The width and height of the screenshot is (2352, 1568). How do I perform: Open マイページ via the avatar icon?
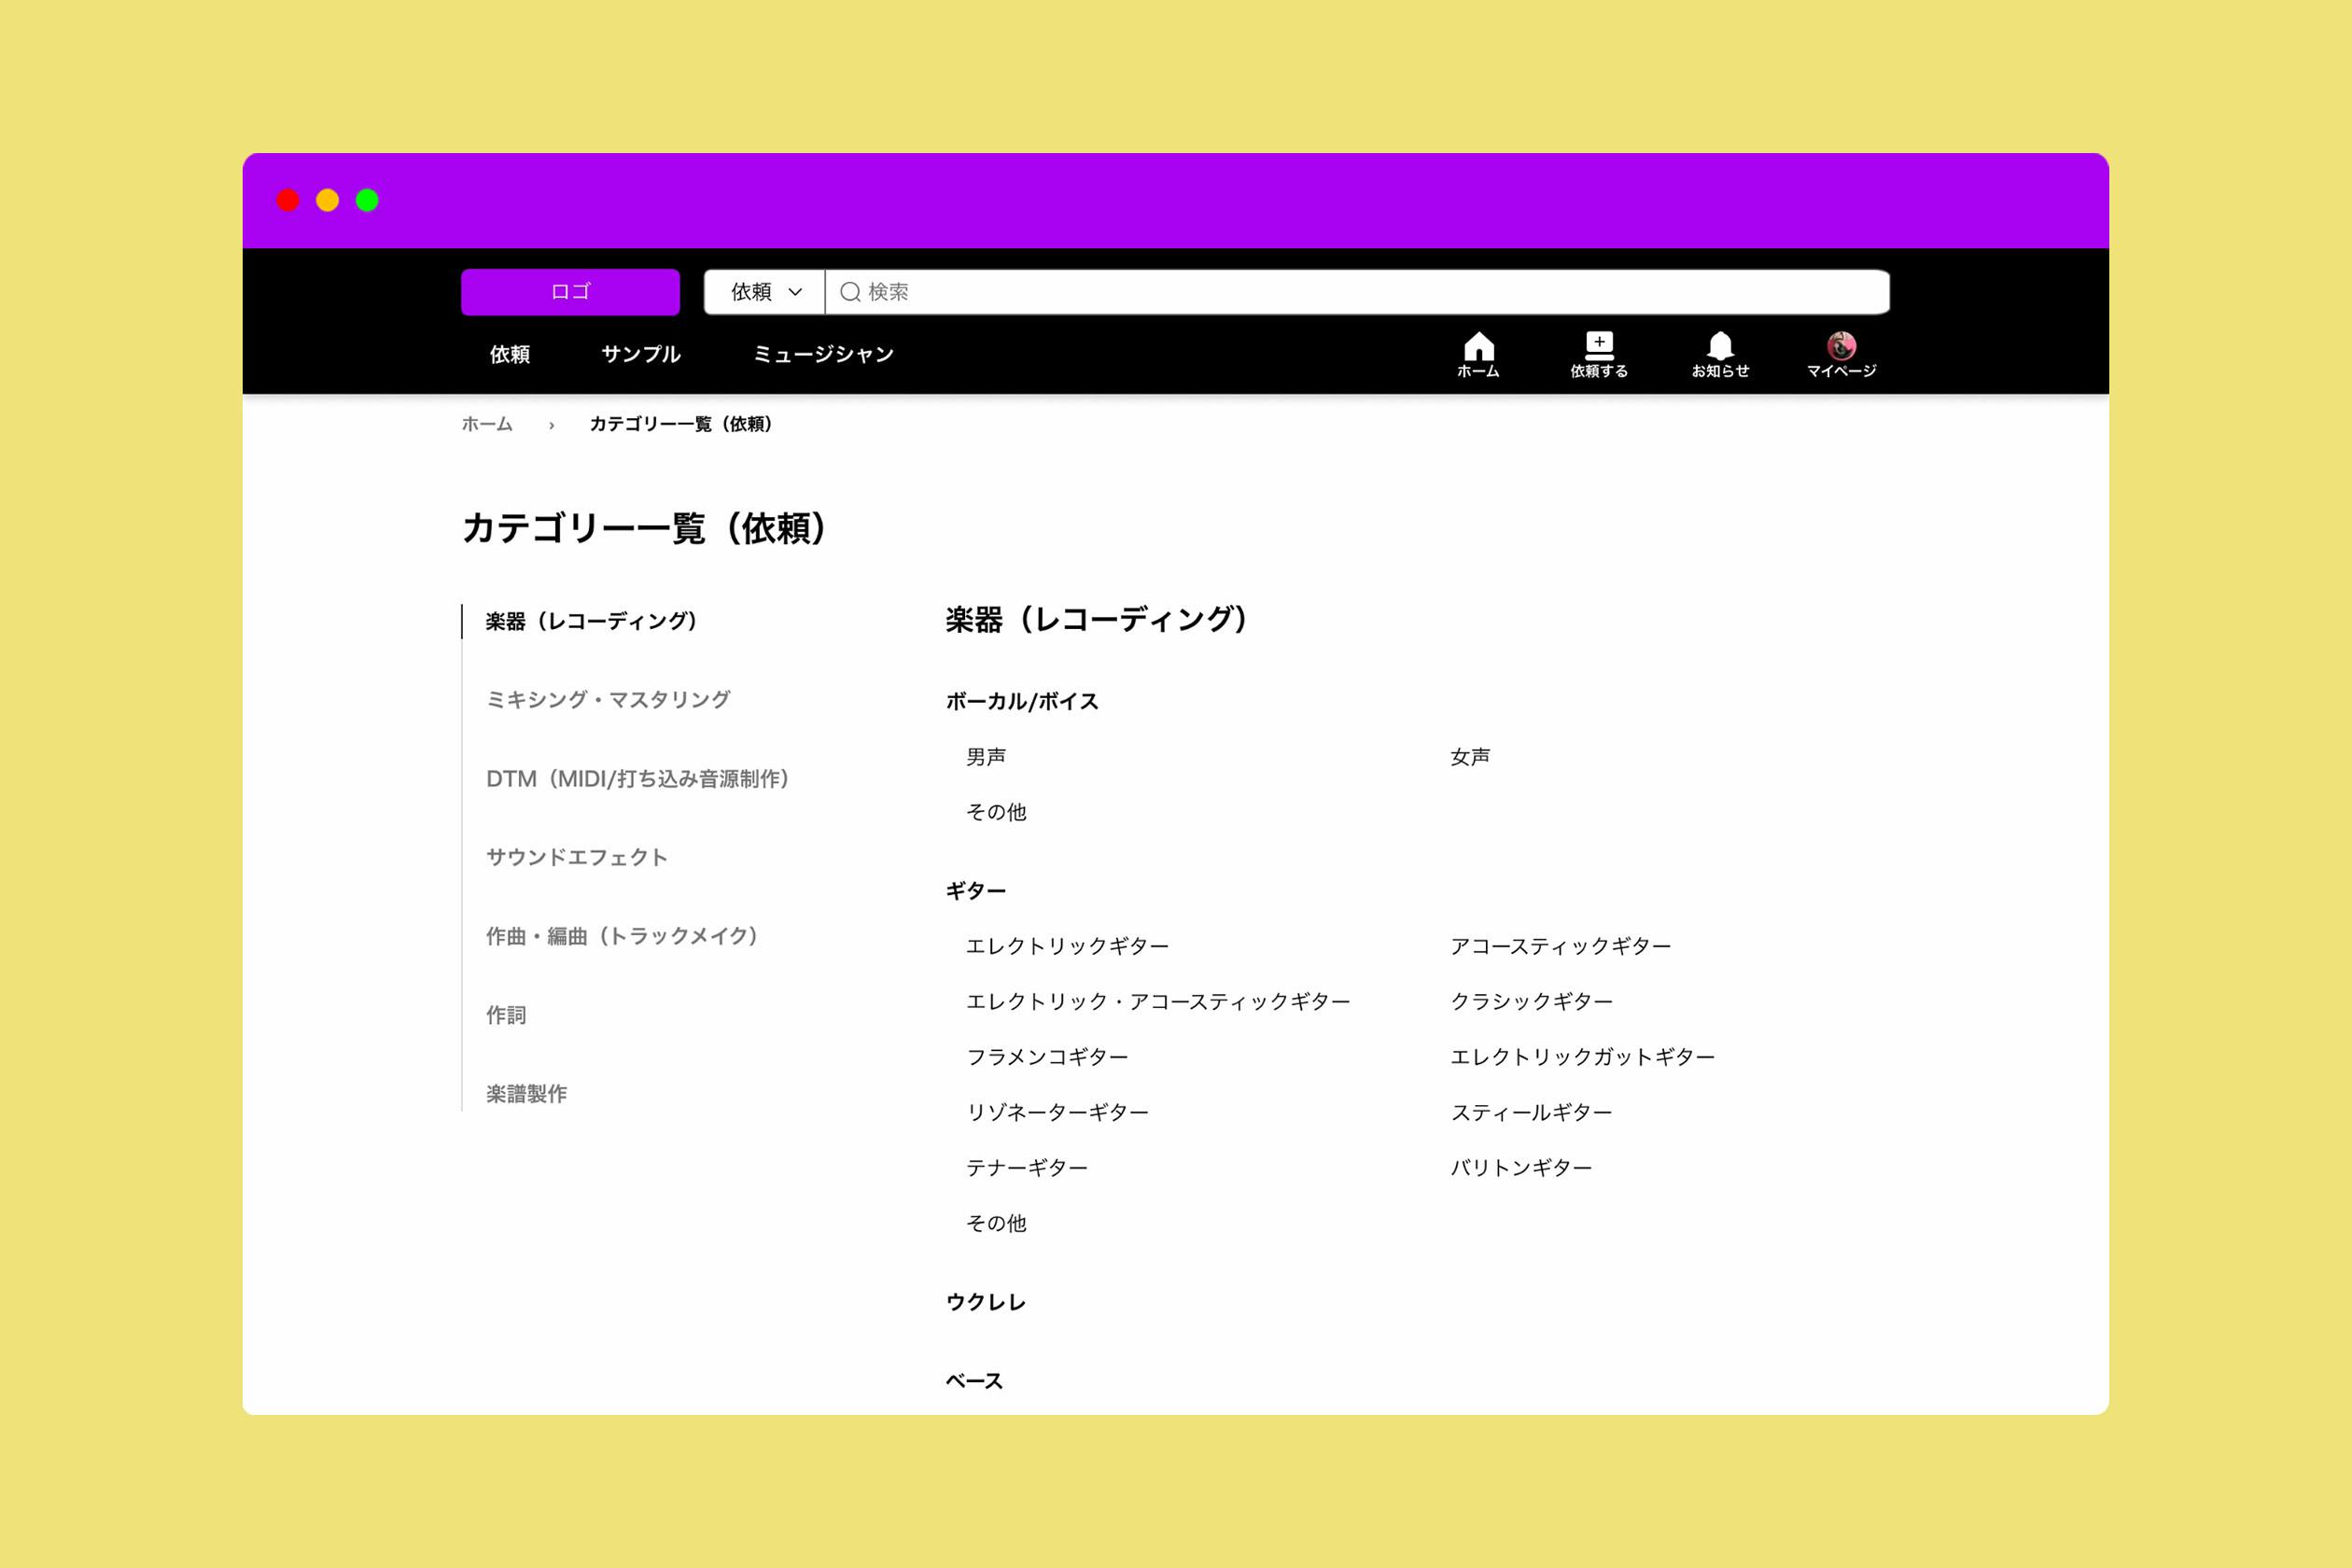pos(1841,346)
